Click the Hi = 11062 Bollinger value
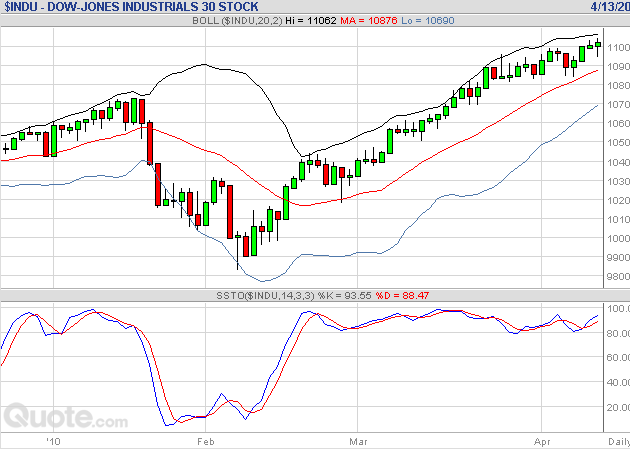Image resolution: width=632 pixels, height=449 pixels. click(310, 21)
